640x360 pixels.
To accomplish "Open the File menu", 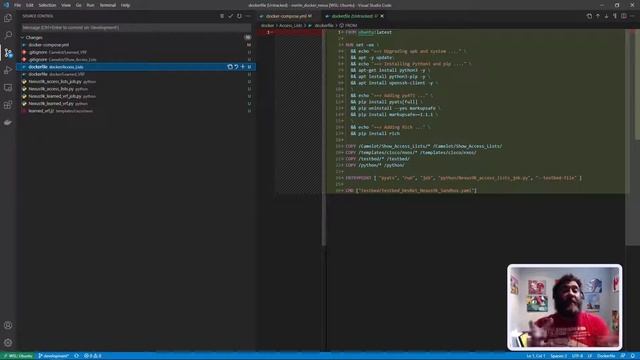I will tap(17, 5).
